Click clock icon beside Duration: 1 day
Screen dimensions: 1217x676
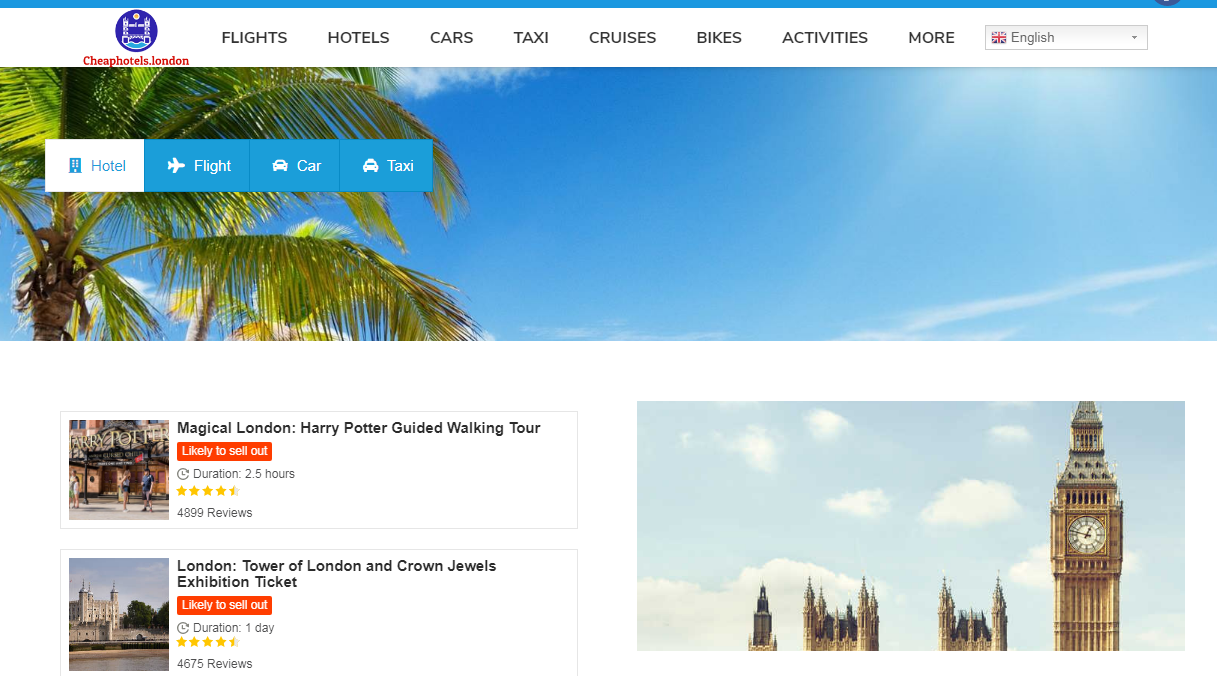coord(183,628)
